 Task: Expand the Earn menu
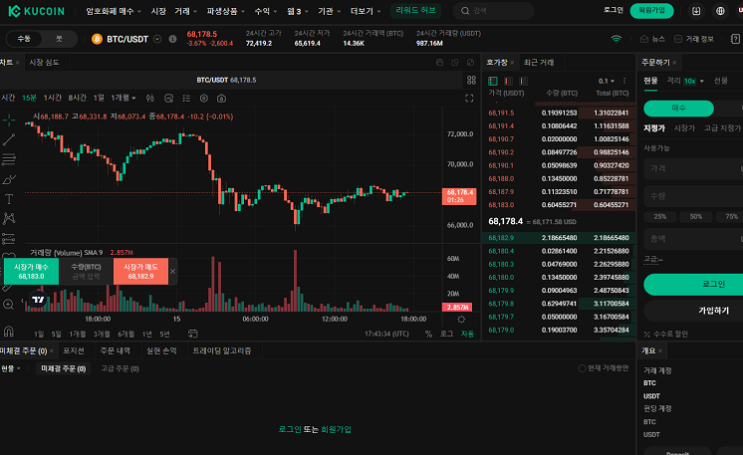pos(266,11)
